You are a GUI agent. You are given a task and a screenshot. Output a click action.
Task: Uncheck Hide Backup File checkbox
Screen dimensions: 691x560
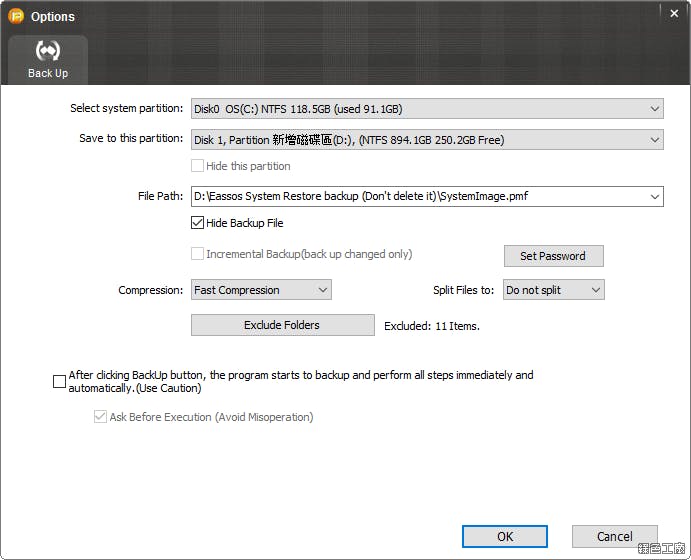[197, 223]
